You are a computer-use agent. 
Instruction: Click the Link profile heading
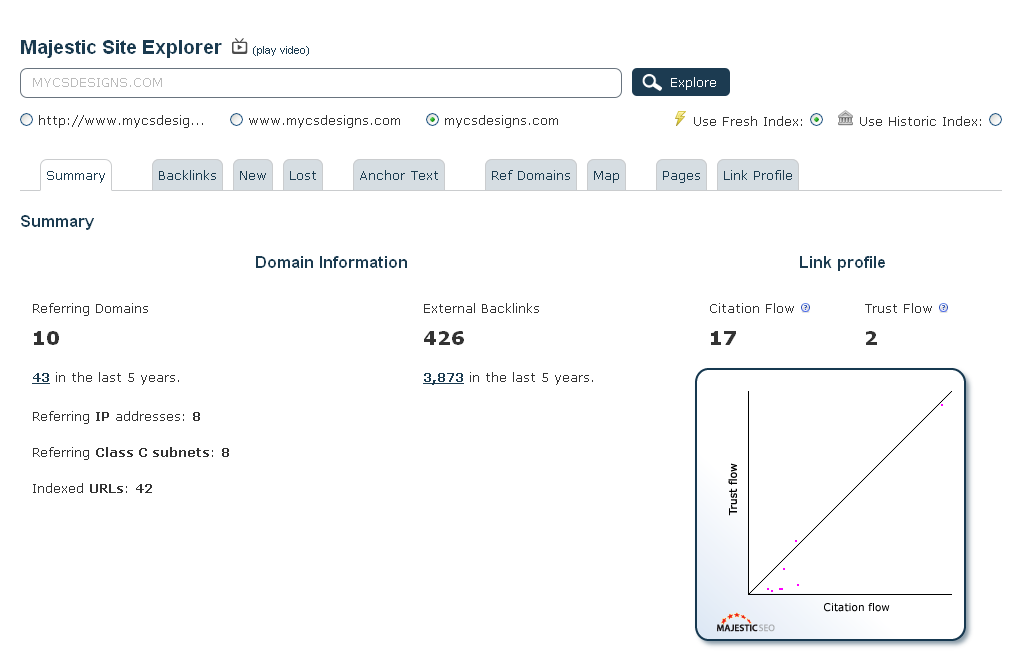(x=842, y=262)
